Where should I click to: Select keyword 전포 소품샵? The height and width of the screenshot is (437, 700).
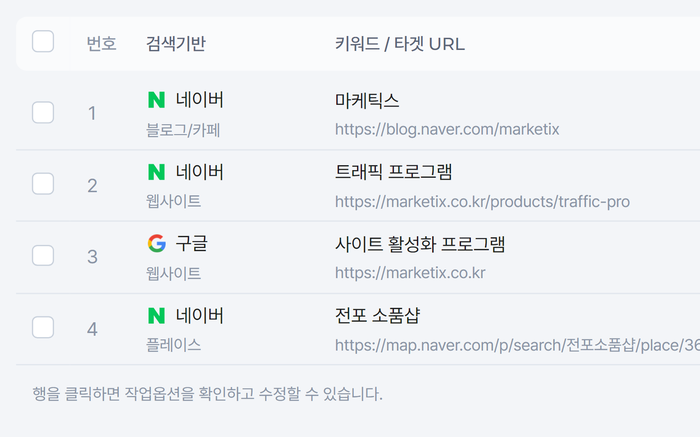pos(378,316)
